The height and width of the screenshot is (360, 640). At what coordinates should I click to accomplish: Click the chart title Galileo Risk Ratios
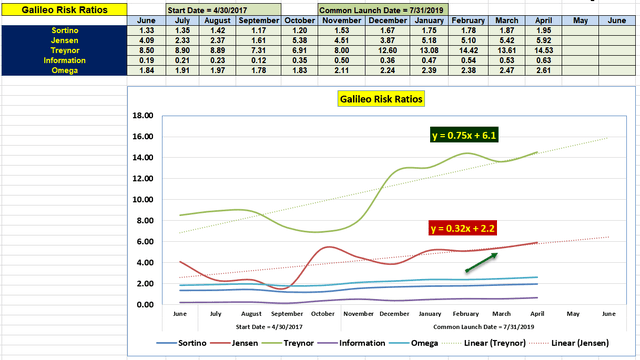[381, 99]
